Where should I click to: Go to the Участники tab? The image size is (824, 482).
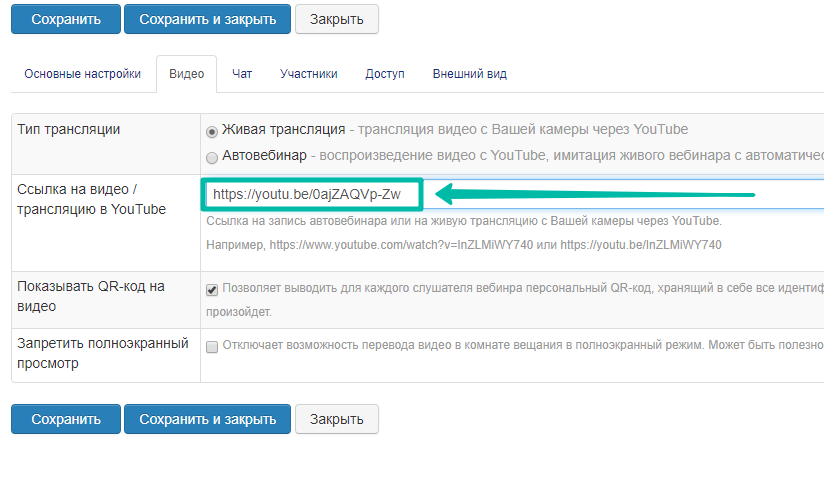(x=308, y=74)
